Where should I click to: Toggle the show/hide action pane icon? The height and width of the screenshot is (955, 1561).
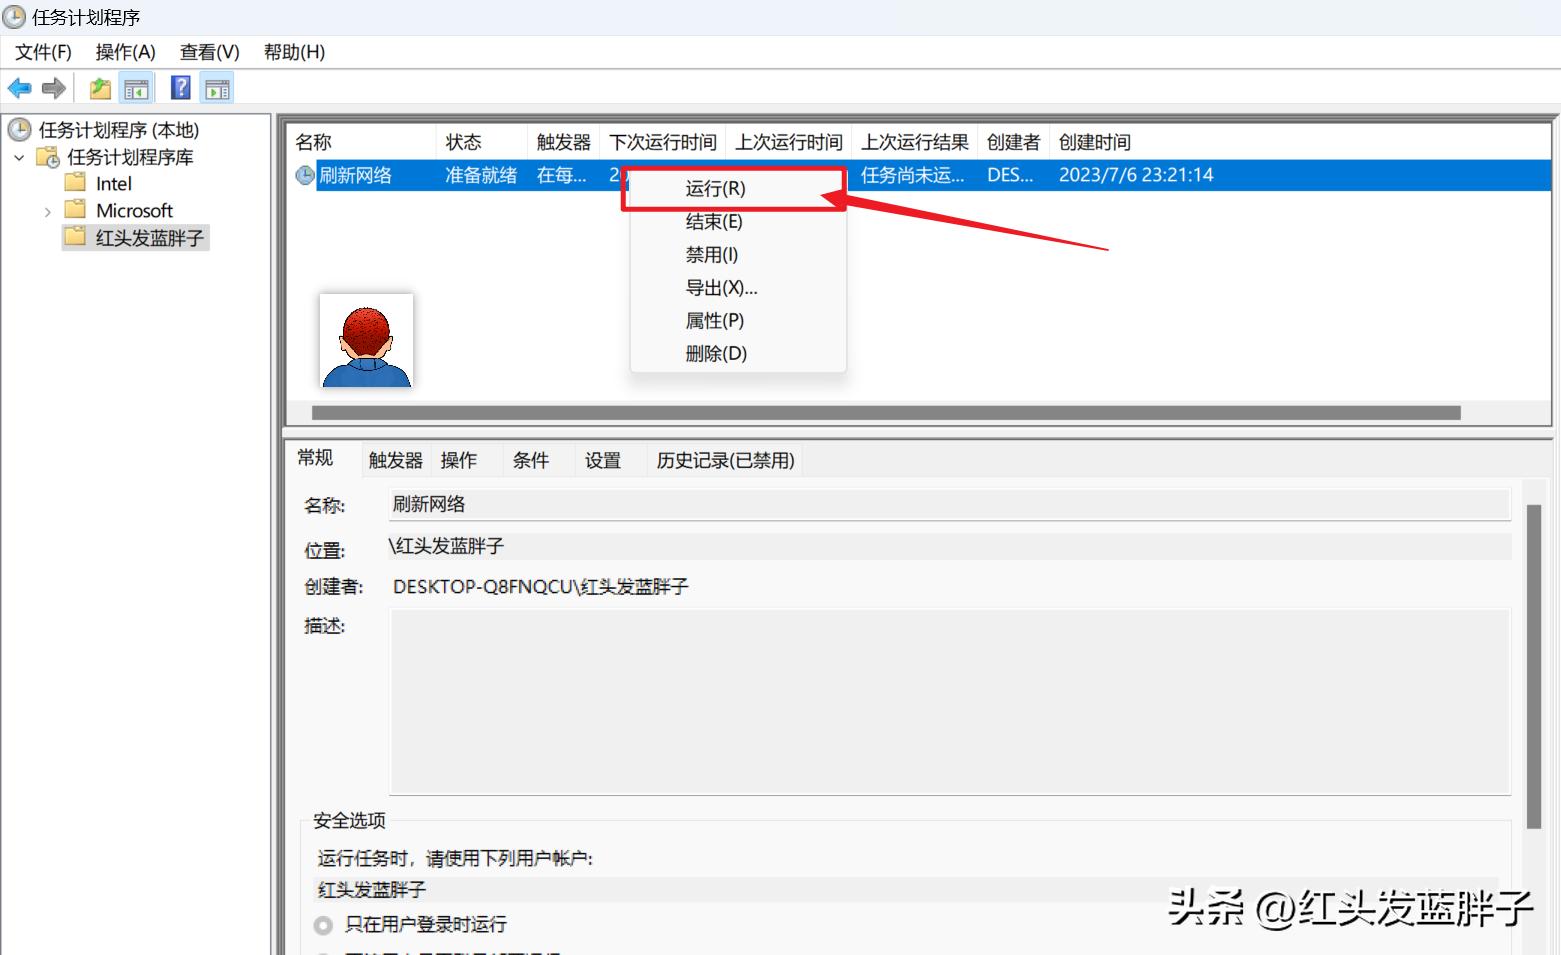pyautogui.click(x=217, y=88)
